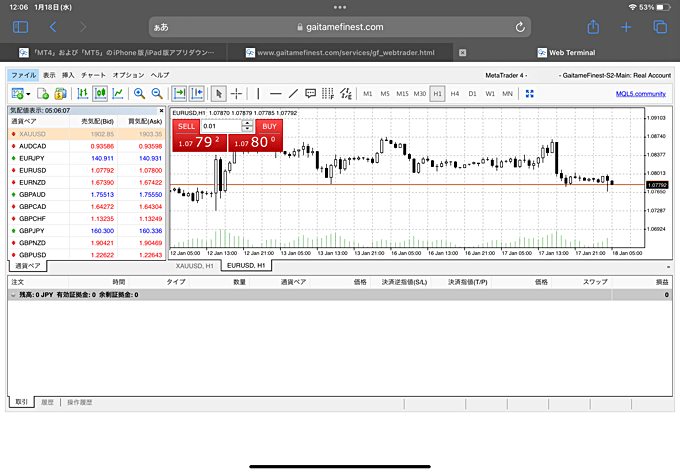
Task: Toggle fullscreen mode icon
Action: 530,94
